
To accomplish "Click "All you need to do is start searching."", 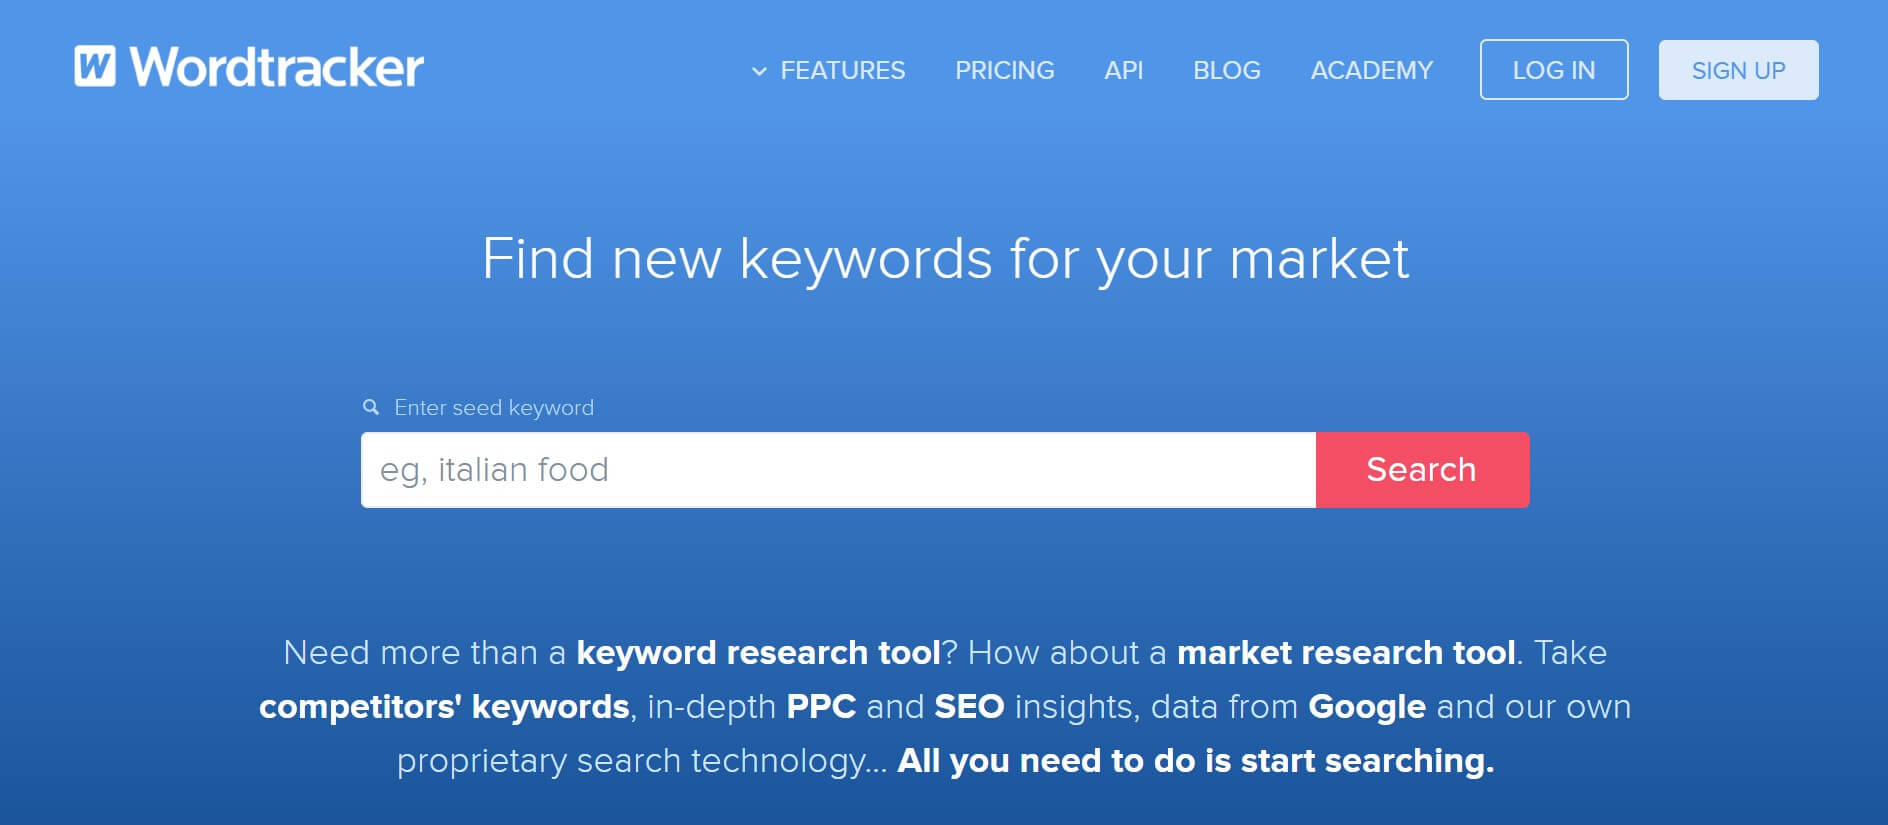I will [x=1195, y=761].
